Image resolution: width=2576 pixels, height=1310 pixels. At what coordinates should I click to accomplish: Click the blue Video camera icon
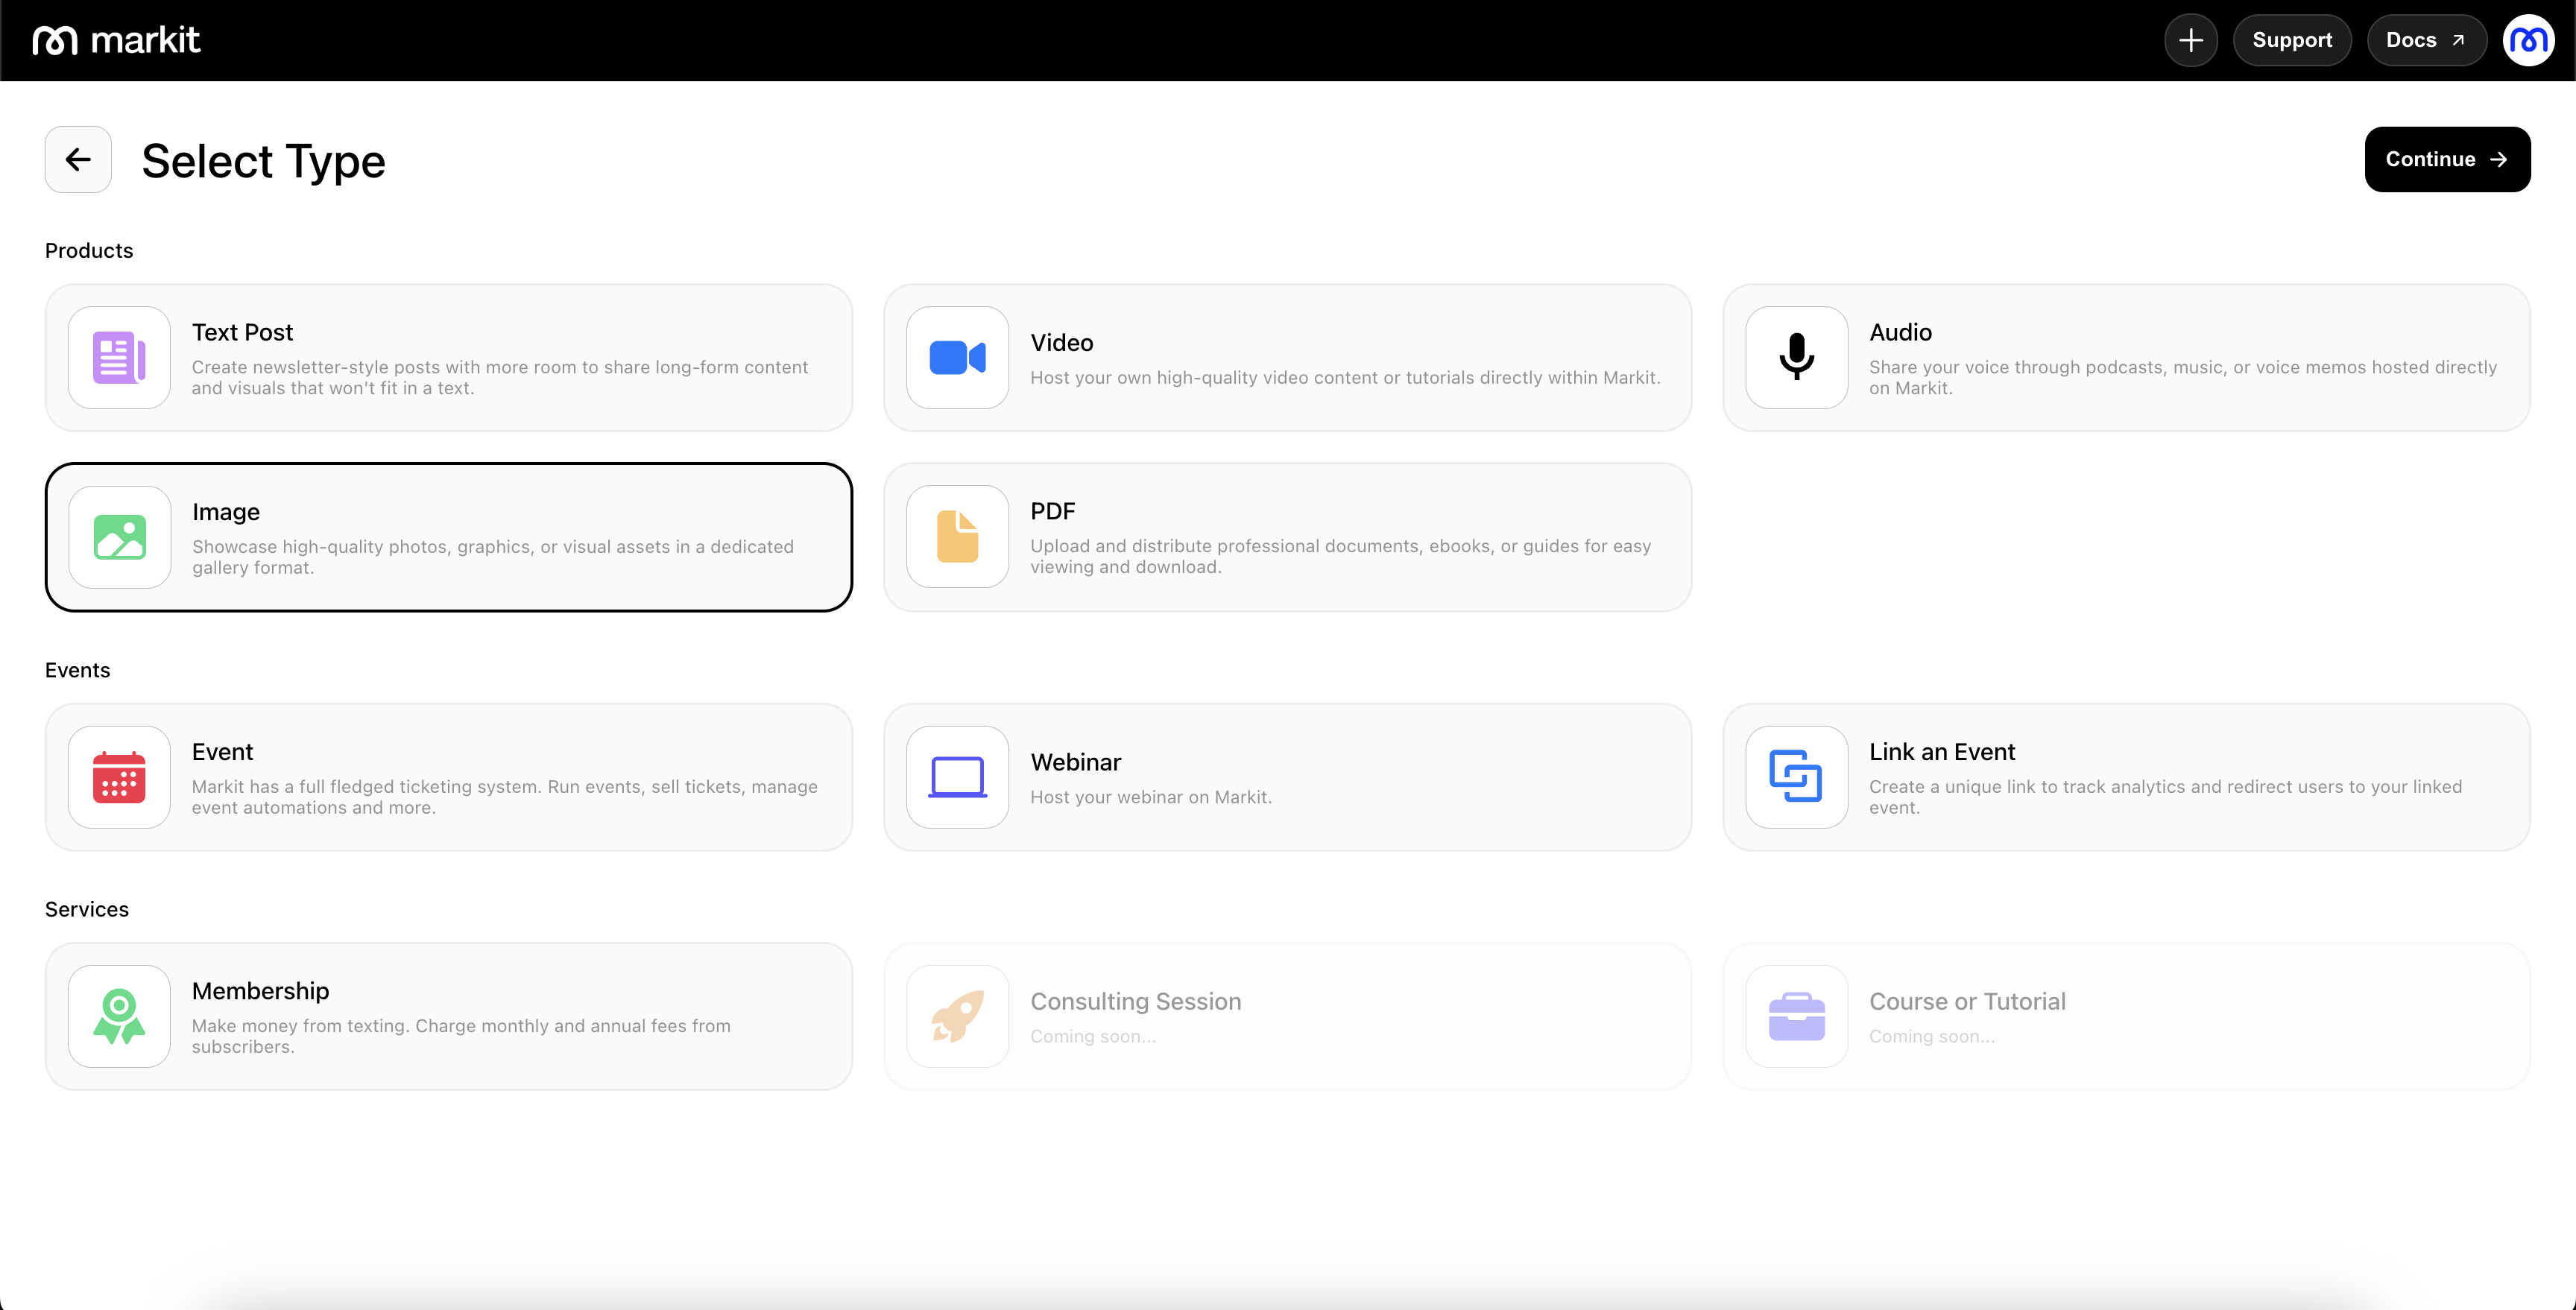(x=957, y=357)
